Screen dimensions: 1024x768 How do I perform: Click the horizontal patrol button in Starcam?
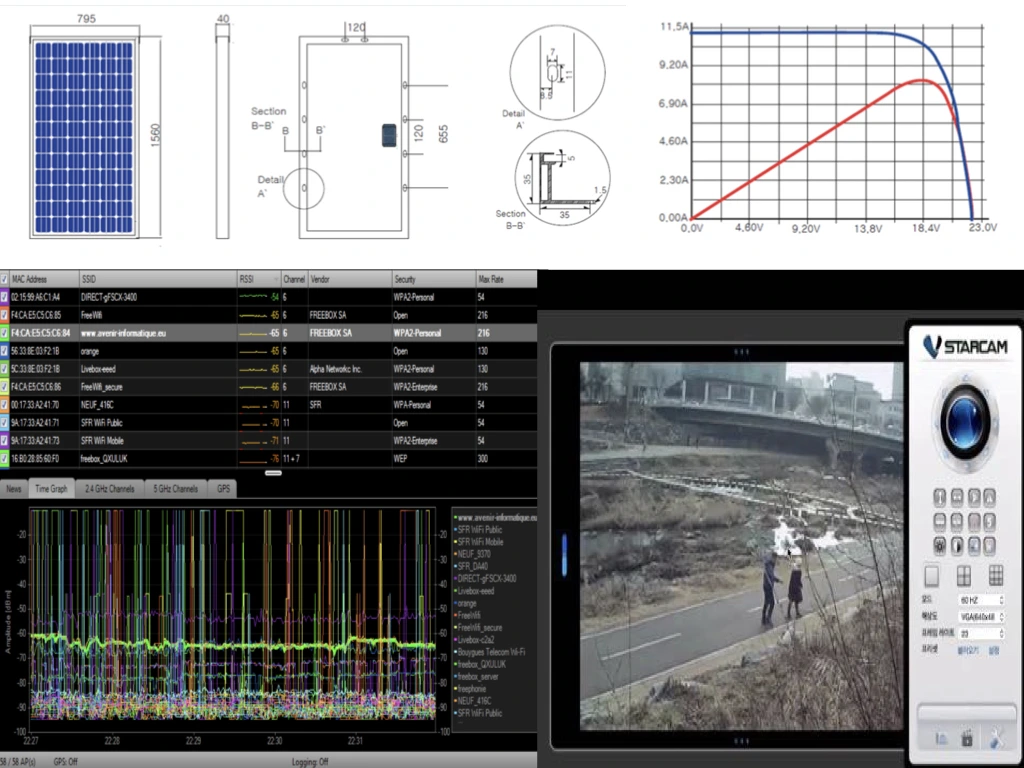coord(957,498)
